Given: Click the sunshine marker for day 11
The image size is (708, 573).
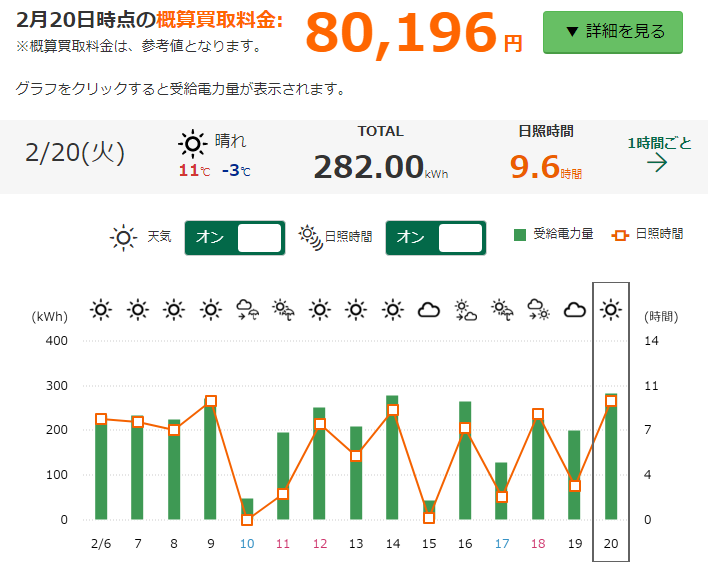Looking at the screenshot, I should tap(283, 494).
